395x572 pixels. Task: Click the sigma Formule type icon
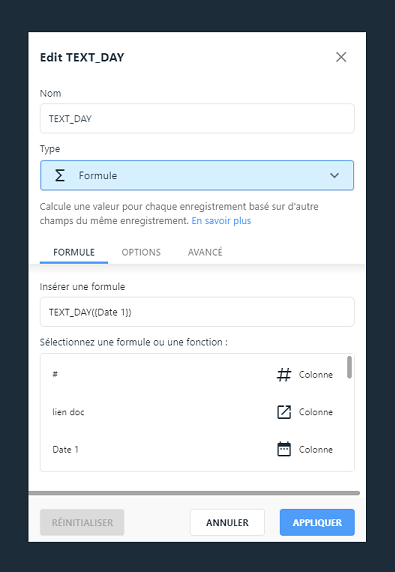click(x=60, y=175)
